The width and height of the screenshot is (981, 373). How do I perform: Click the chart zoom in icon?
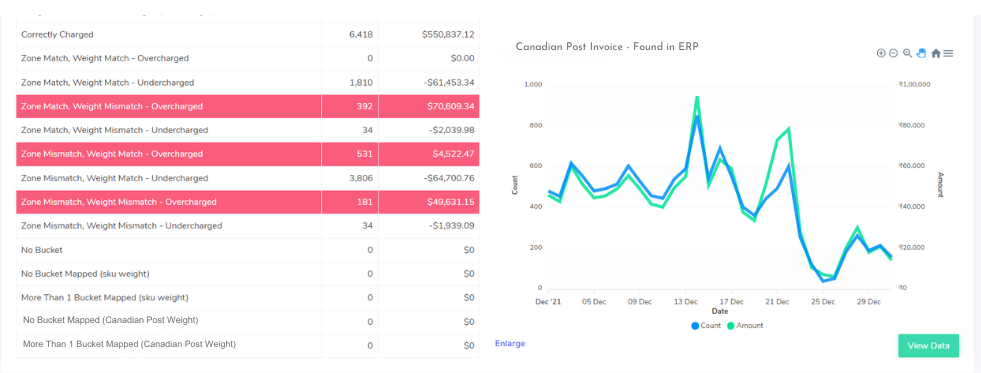[882, 53]
